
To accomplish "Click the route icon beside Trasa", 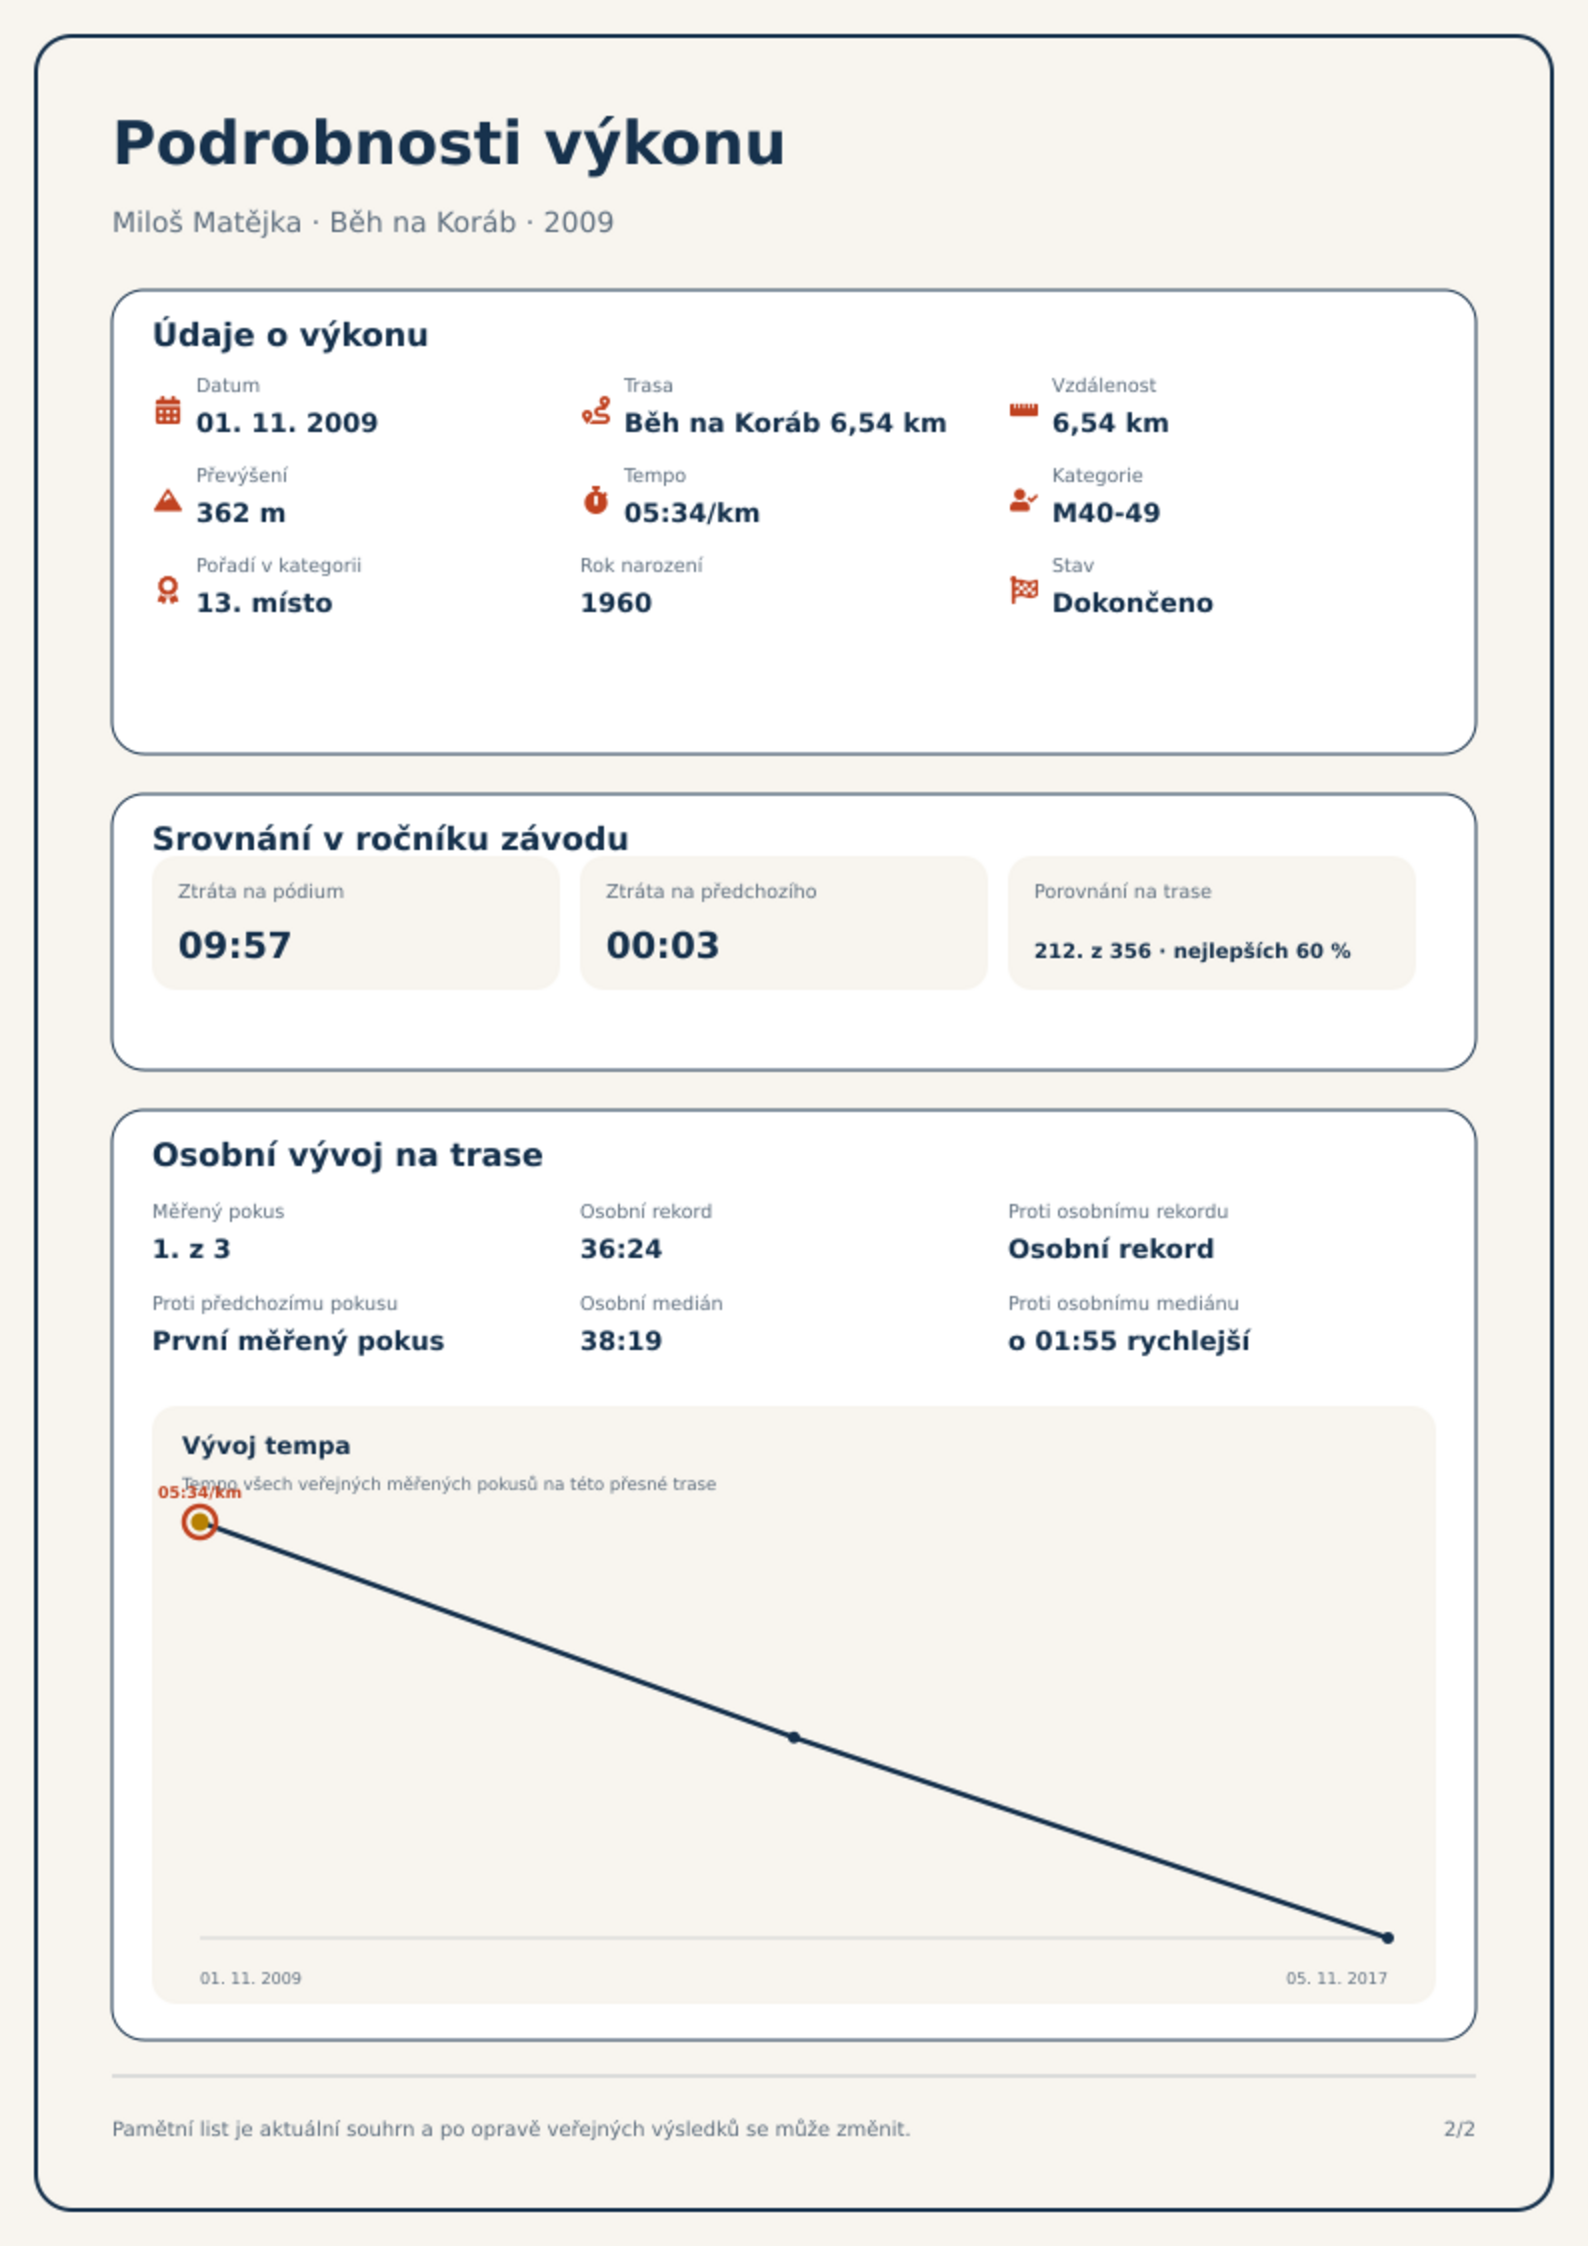I will (x=596, y=410).
